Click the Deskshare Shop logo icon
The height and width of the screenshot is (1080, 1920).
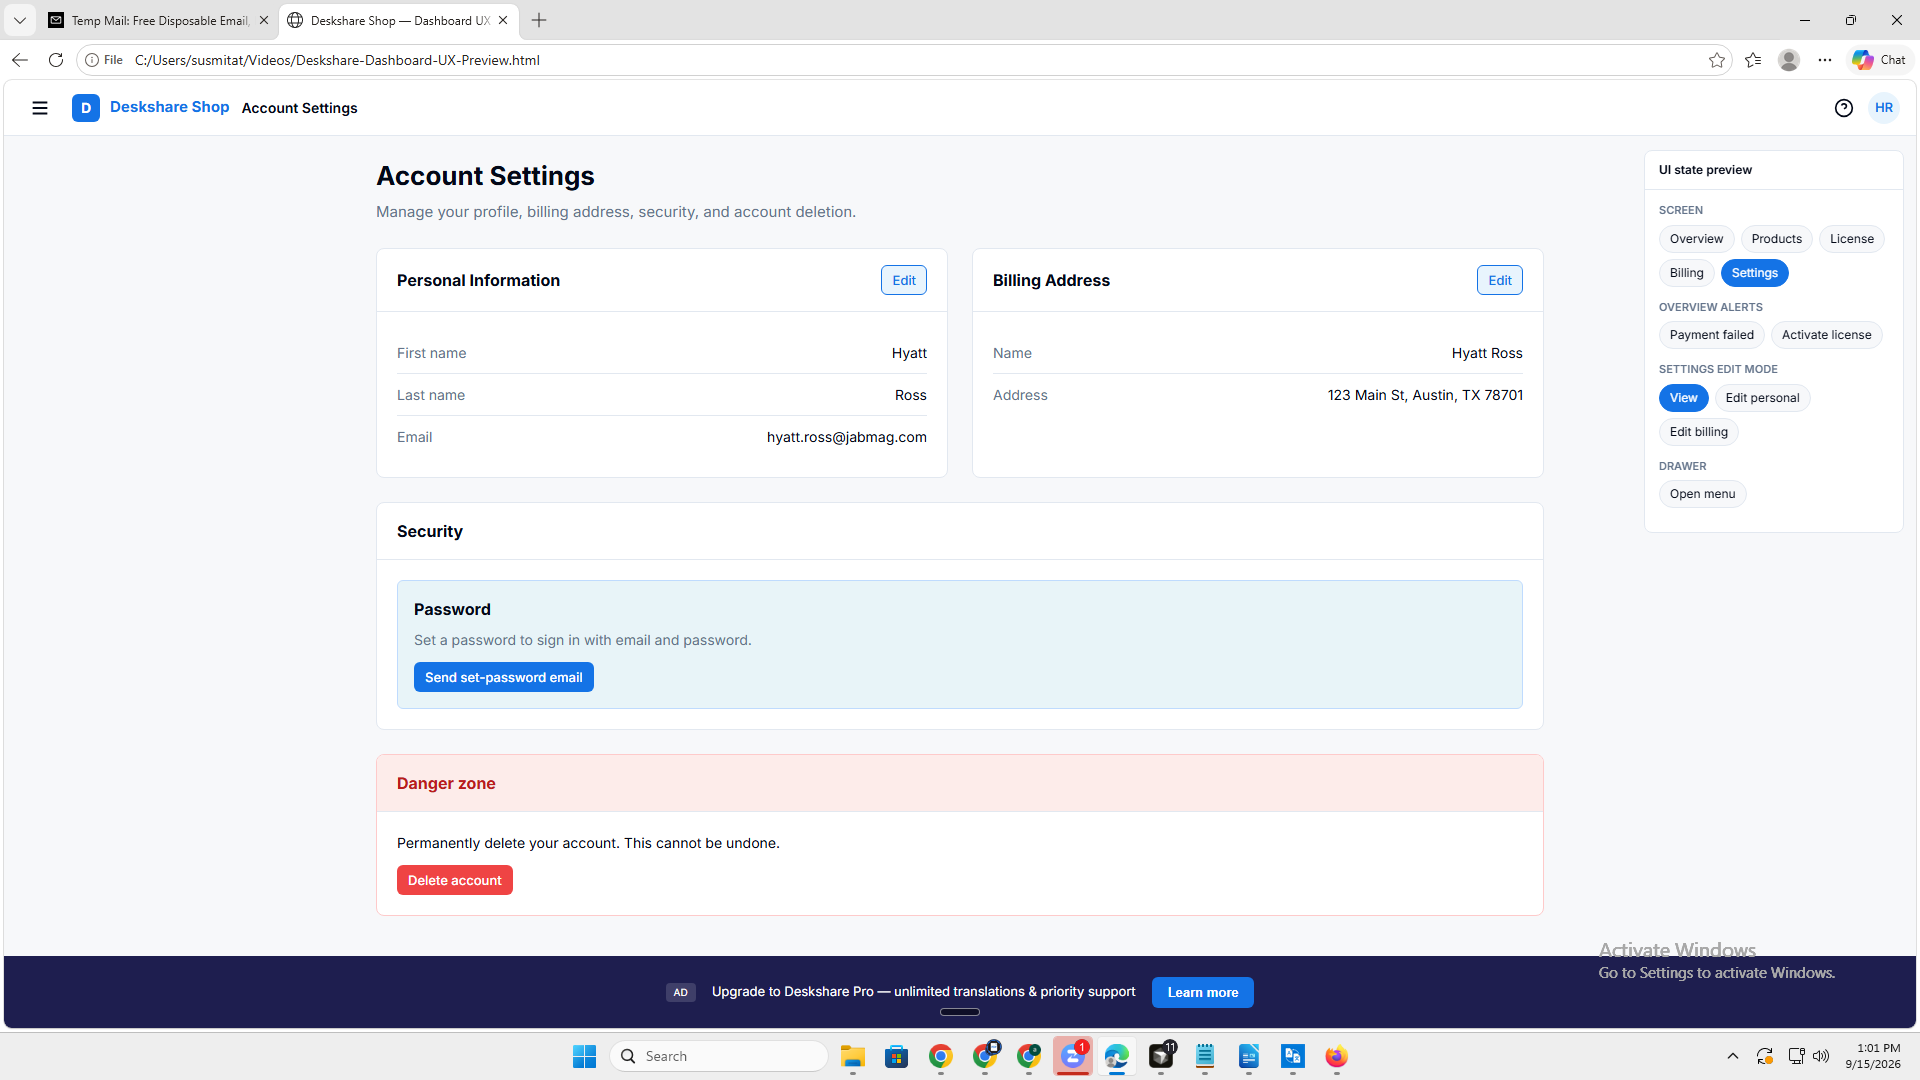pyautogui.click(x=86, y=108)
